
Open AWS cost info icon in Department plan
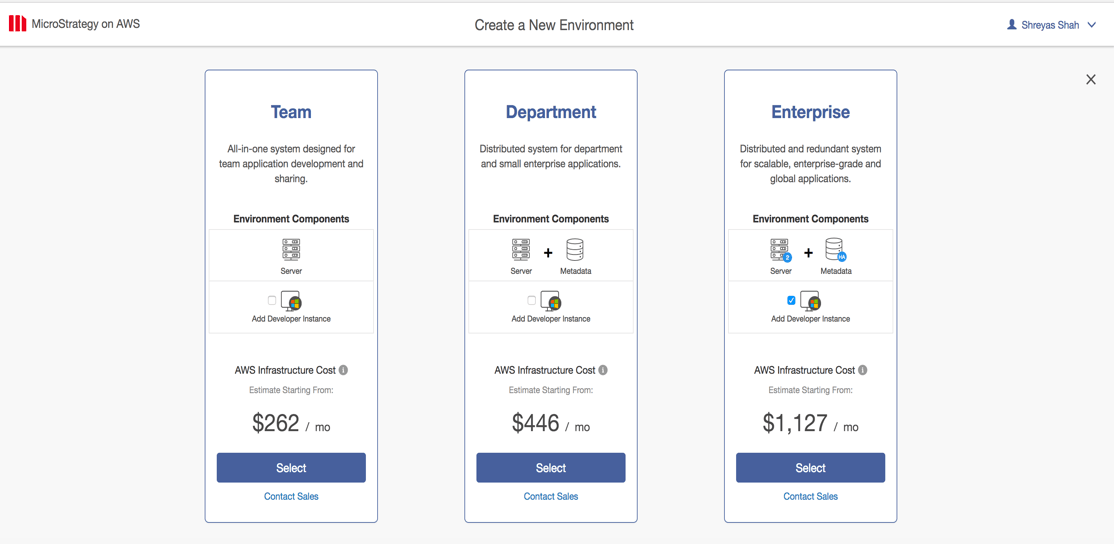click(603, 370)
